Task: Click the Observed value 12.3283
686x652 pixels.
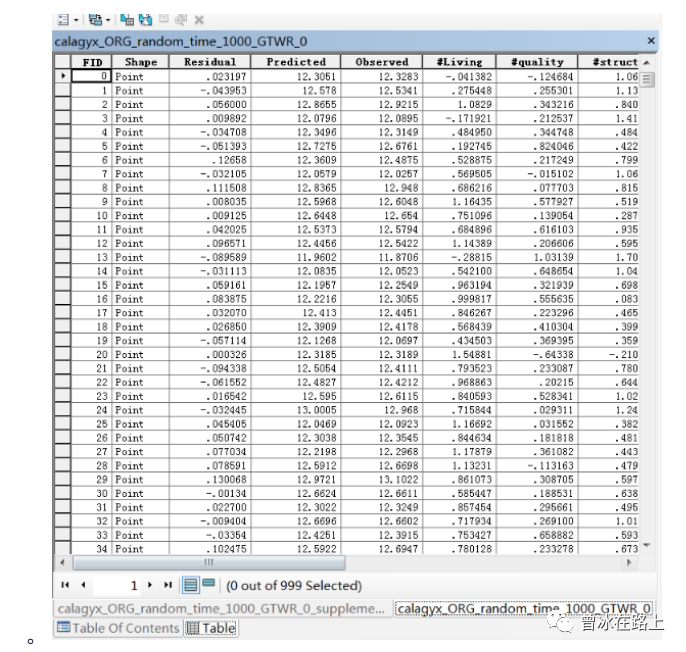Action: [382, 76]
